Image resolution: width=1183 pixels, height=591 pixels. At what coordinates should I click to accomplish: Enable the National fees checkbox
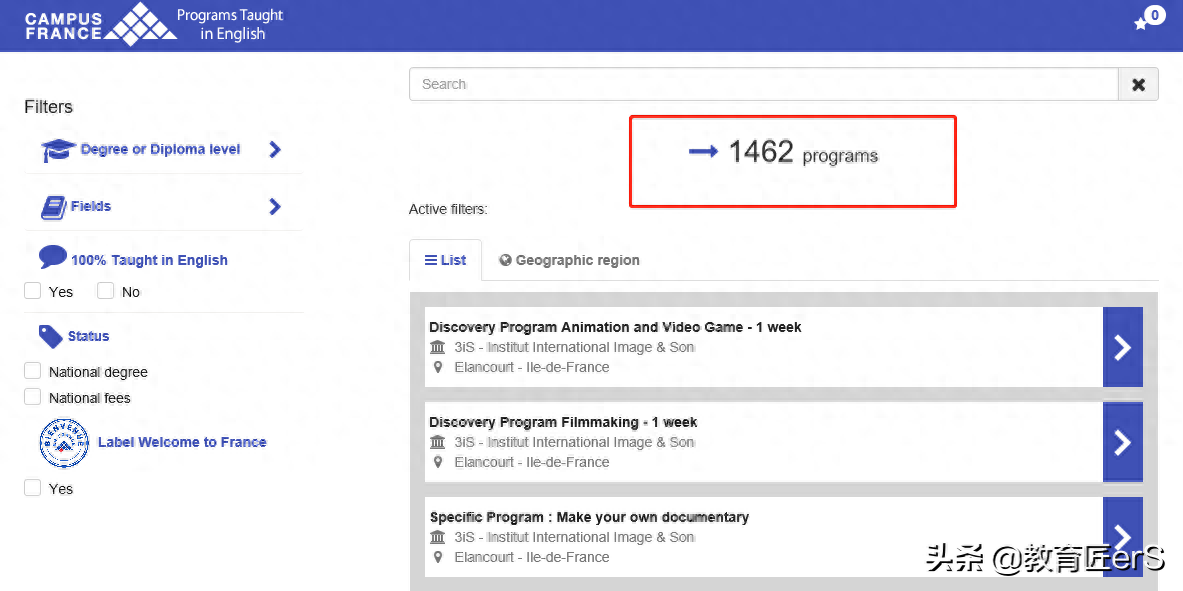[33, 397]
